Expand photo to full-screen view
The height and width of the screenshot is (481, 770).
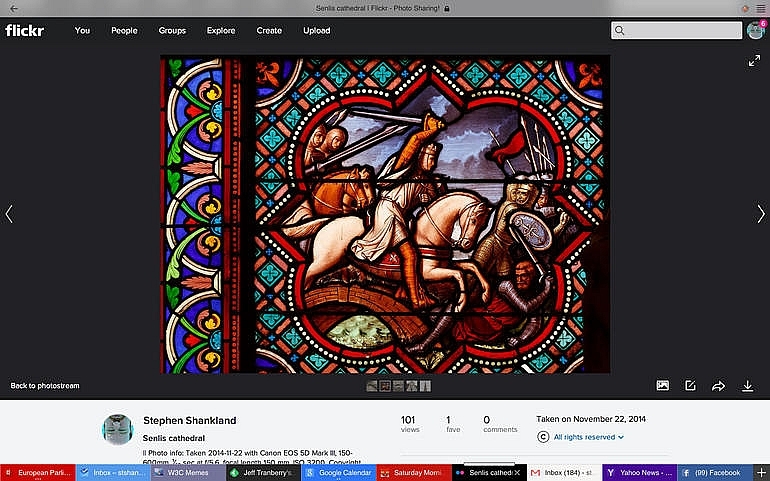754,61
